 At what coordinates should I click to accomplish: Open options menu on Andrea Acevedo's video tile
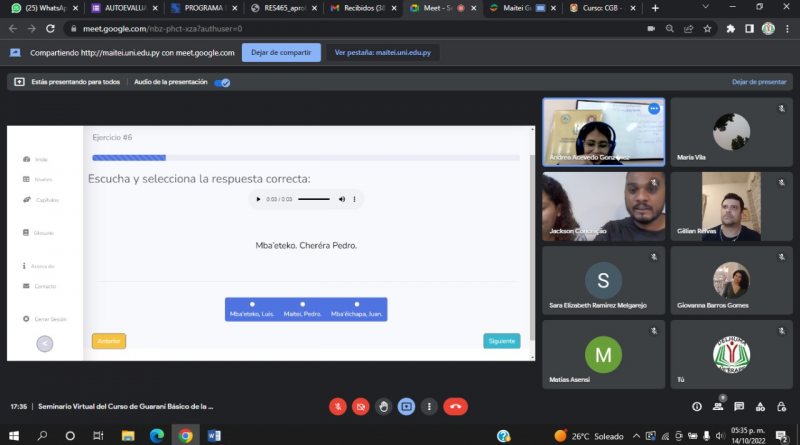pyautogui.click(x=653, y=109)
